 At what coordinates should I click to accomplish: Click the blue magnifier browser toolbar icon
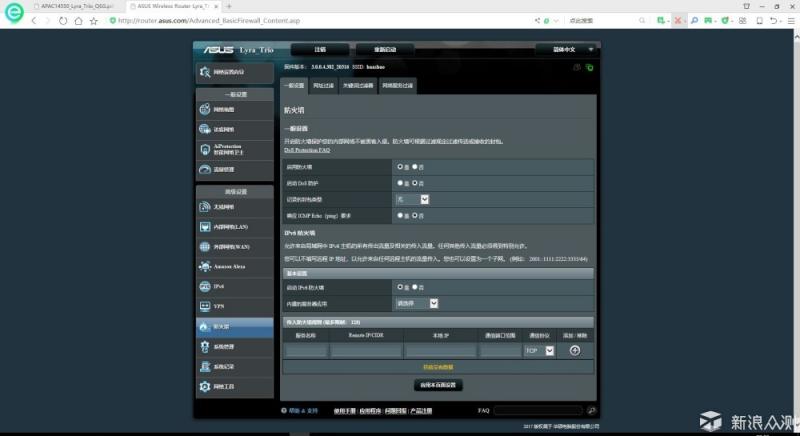pyautogui.click(x=694, y=21)
